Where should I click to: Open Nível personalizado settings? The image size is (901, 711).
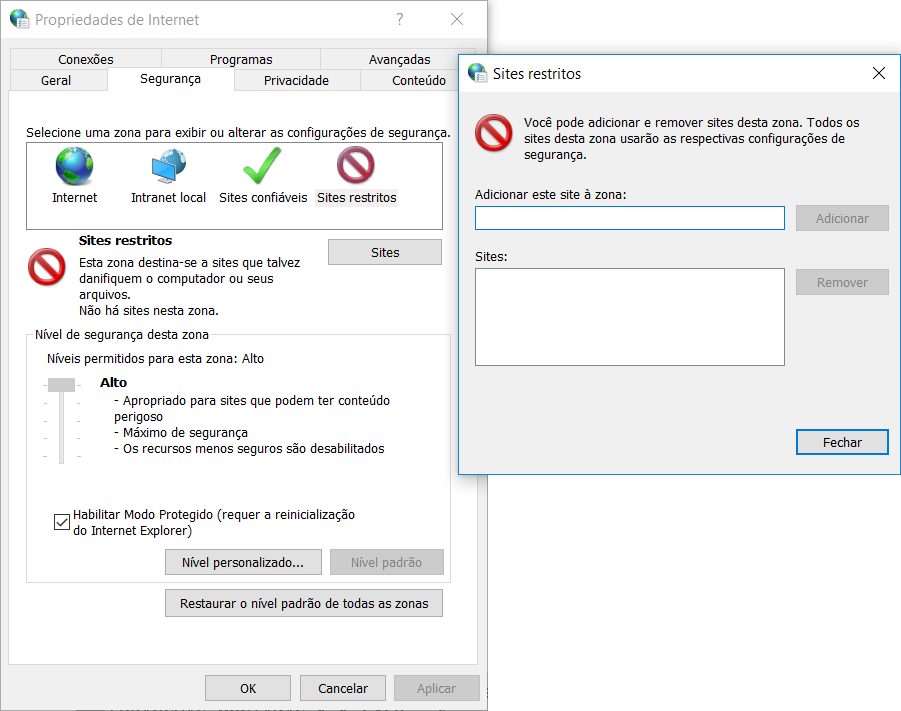click(243, 562)
